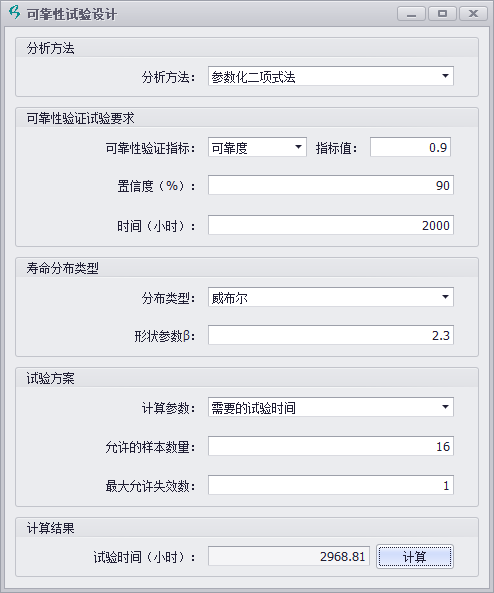Screen dimensions: 494x593
Task: Click the 威布尔 combo box text
Action: coord(229,298)
